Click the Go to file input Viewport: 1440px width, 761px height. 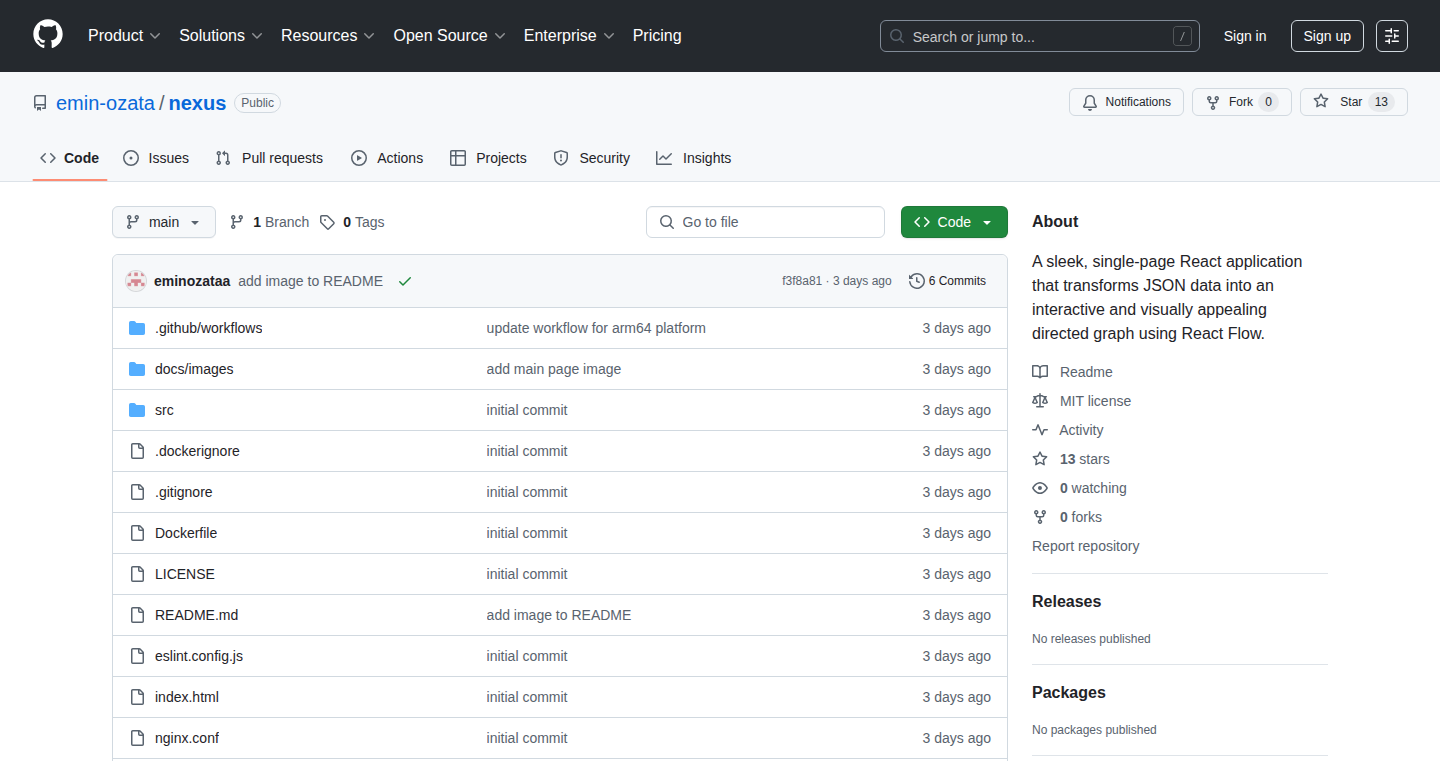(765, 222)
